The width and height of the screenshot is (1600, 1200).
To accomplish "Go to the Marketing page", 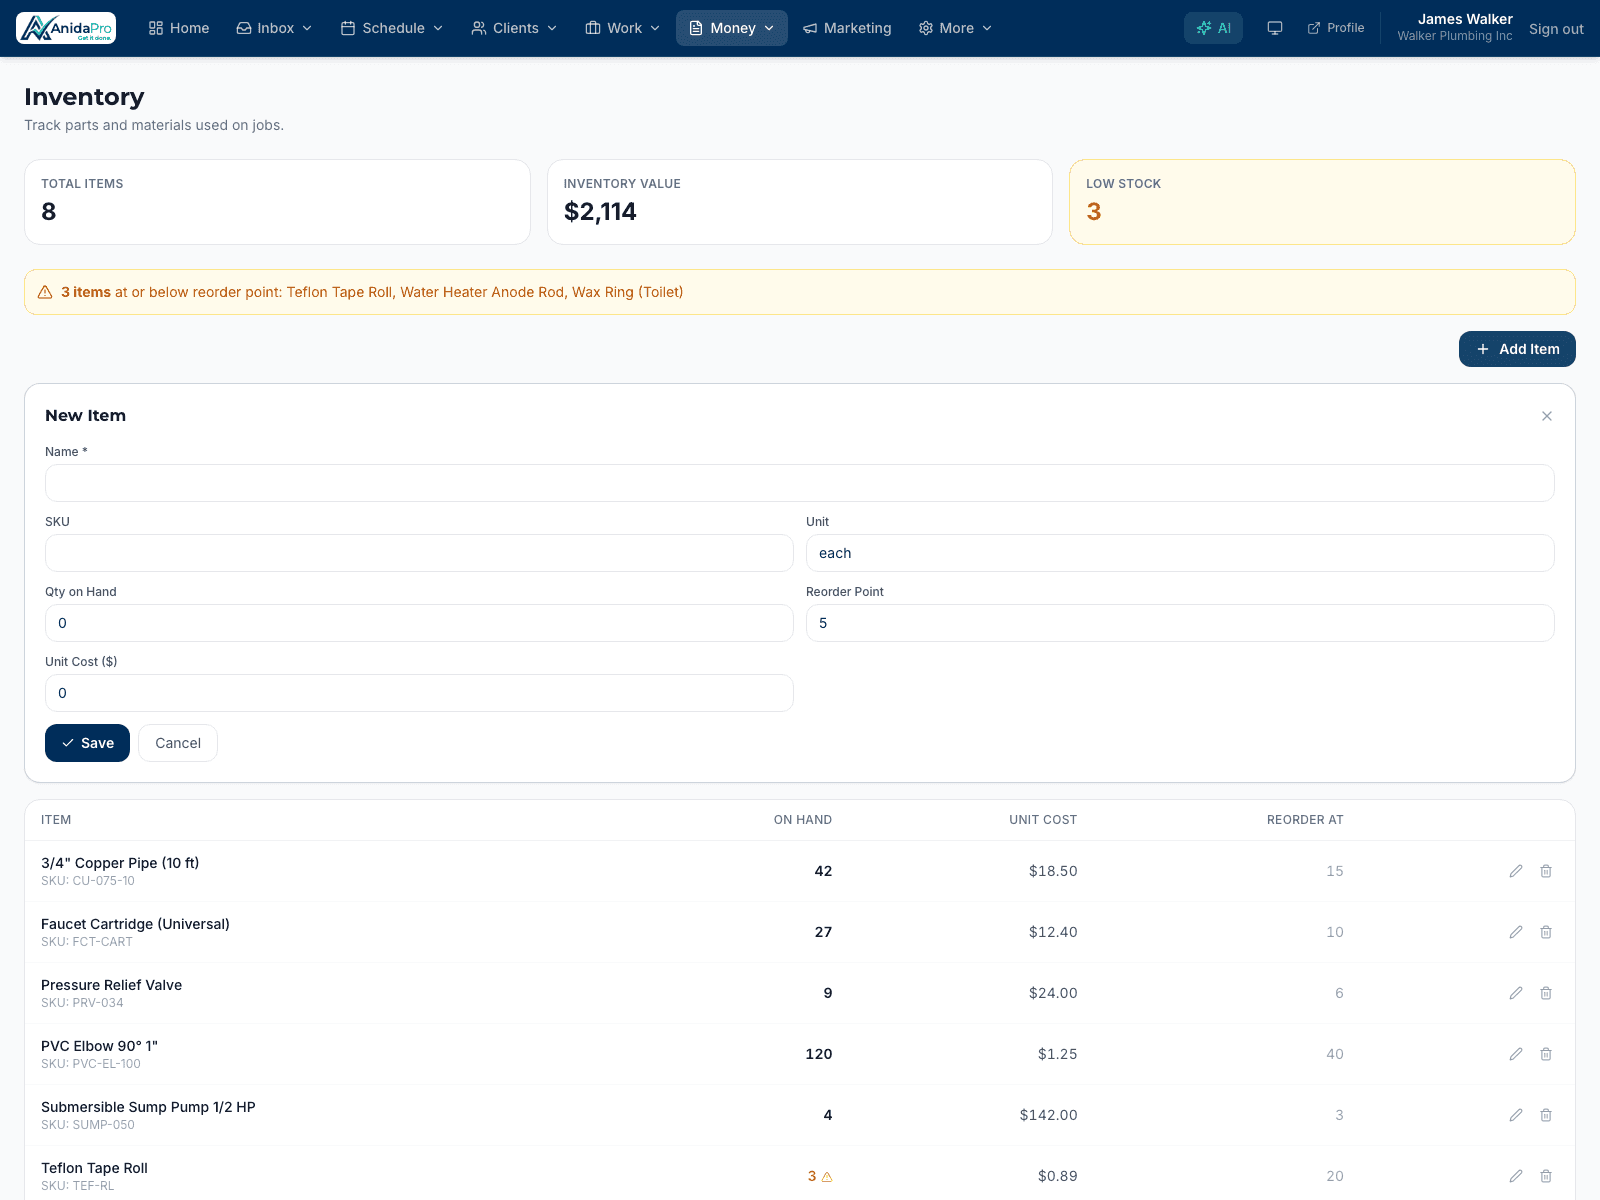I will [847, 28].
